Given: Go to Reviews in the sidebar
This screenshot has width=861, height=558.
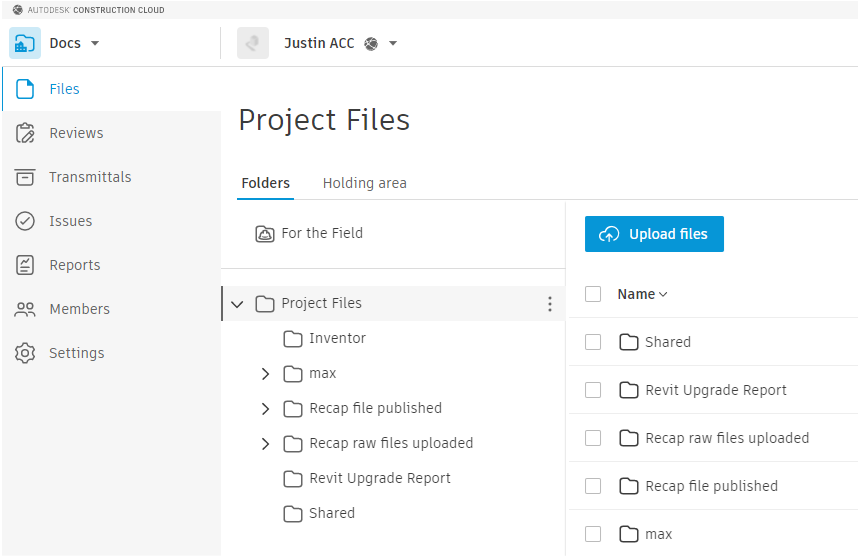Looking at the screenshot, I should 111,133.
